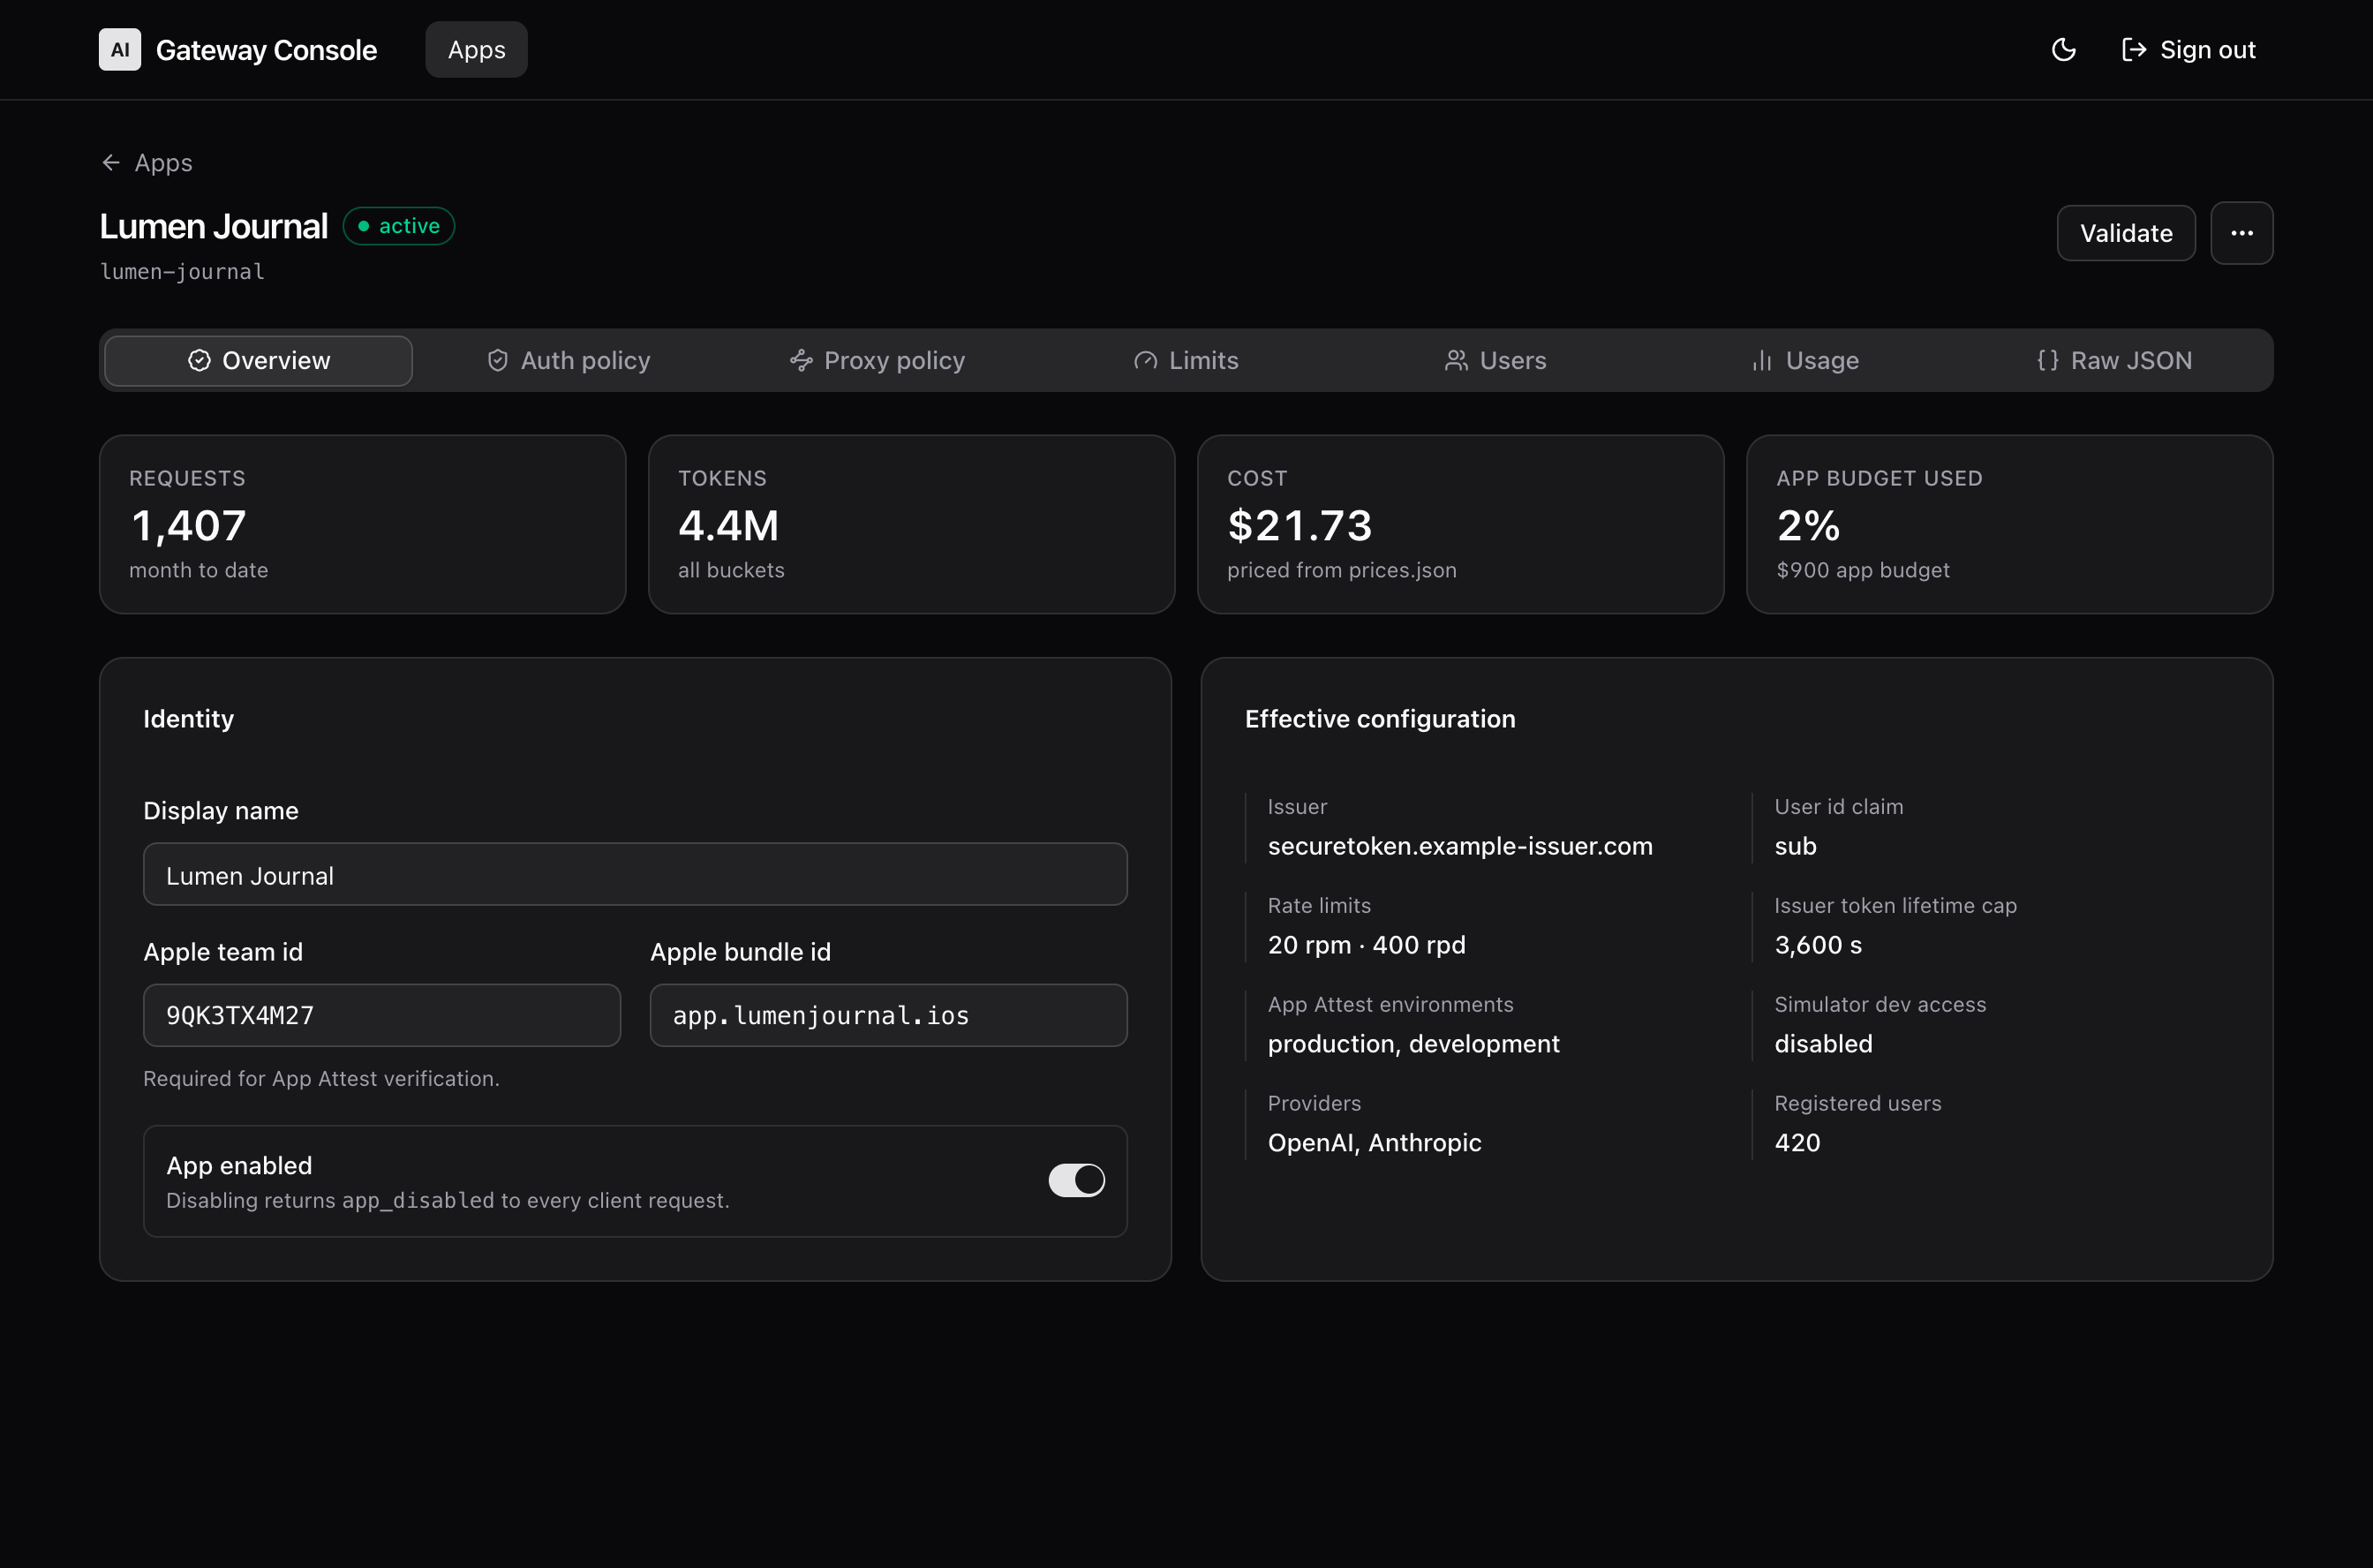Click 'production, development' environments value
Screen dimensions: 2373x1568
(x=1413, y=1044)
